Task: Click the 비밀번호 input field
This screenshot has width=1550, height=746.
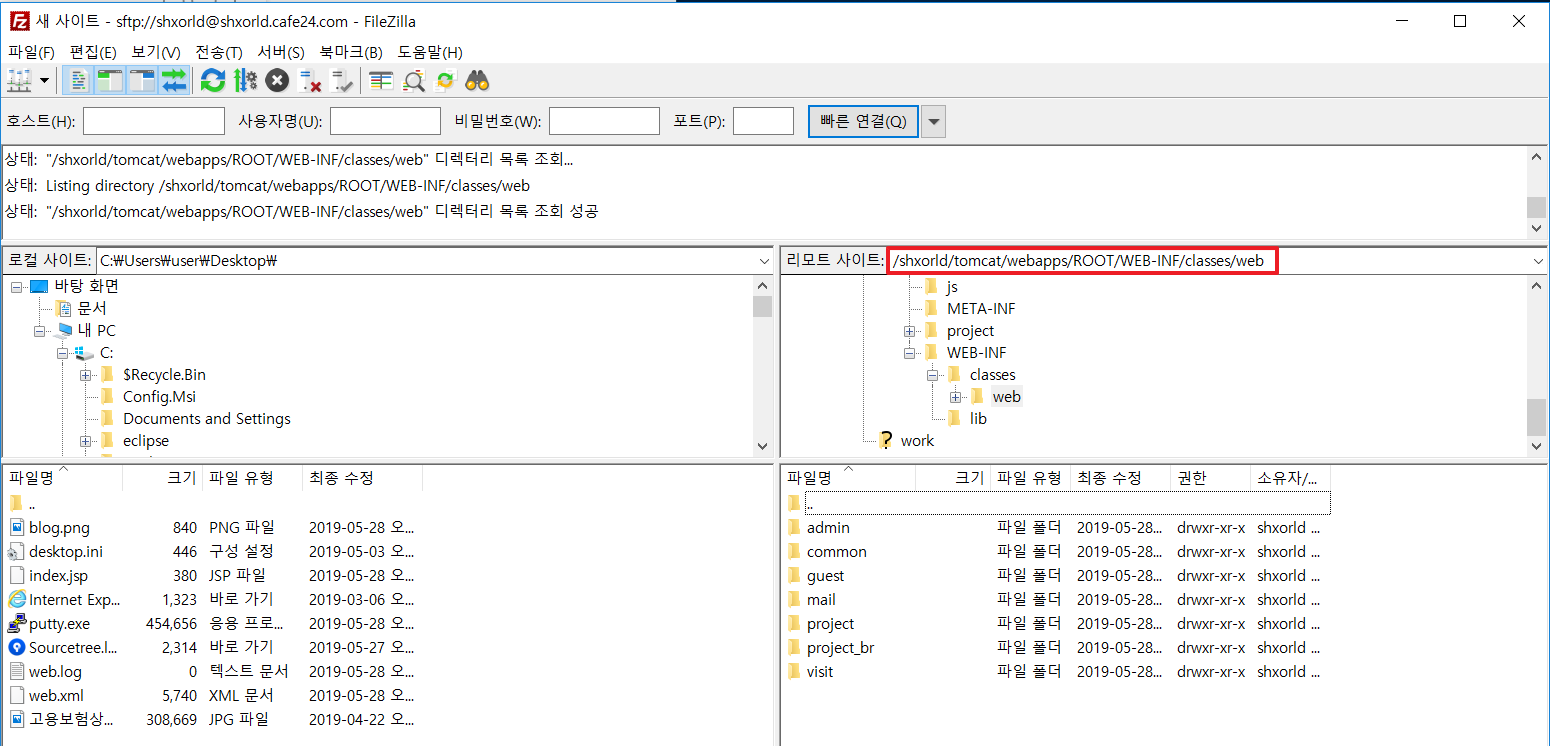Action: tap(604, 121)
